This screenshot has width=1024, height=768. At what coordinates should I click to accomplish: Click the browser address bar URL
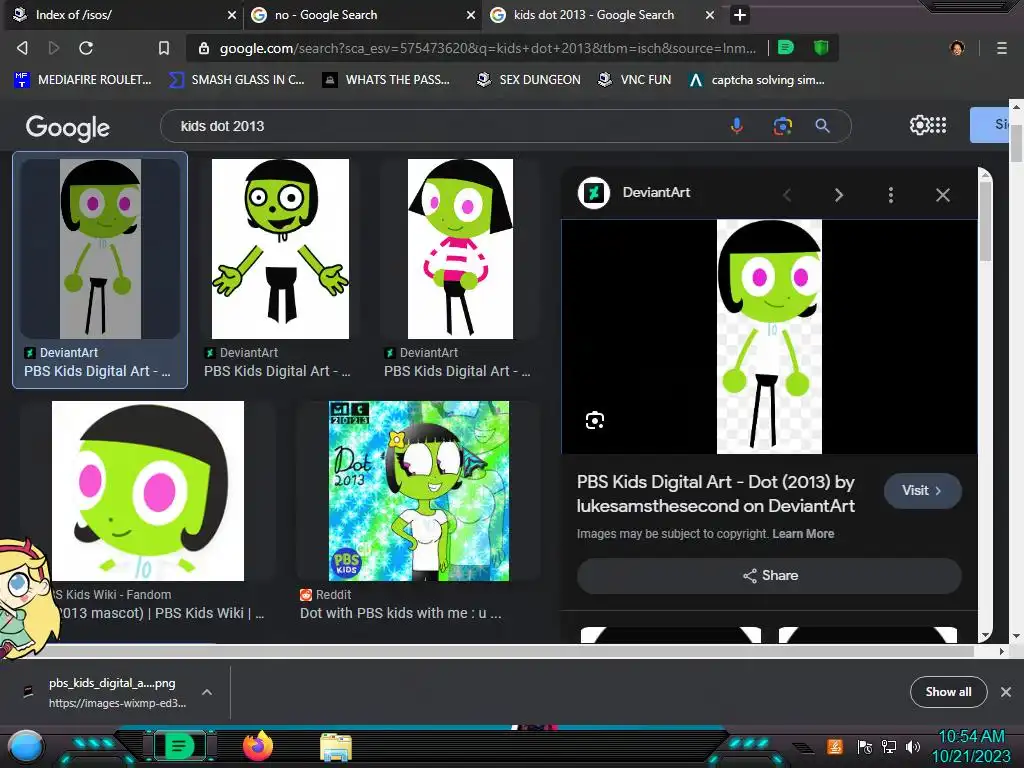[488, 48]
